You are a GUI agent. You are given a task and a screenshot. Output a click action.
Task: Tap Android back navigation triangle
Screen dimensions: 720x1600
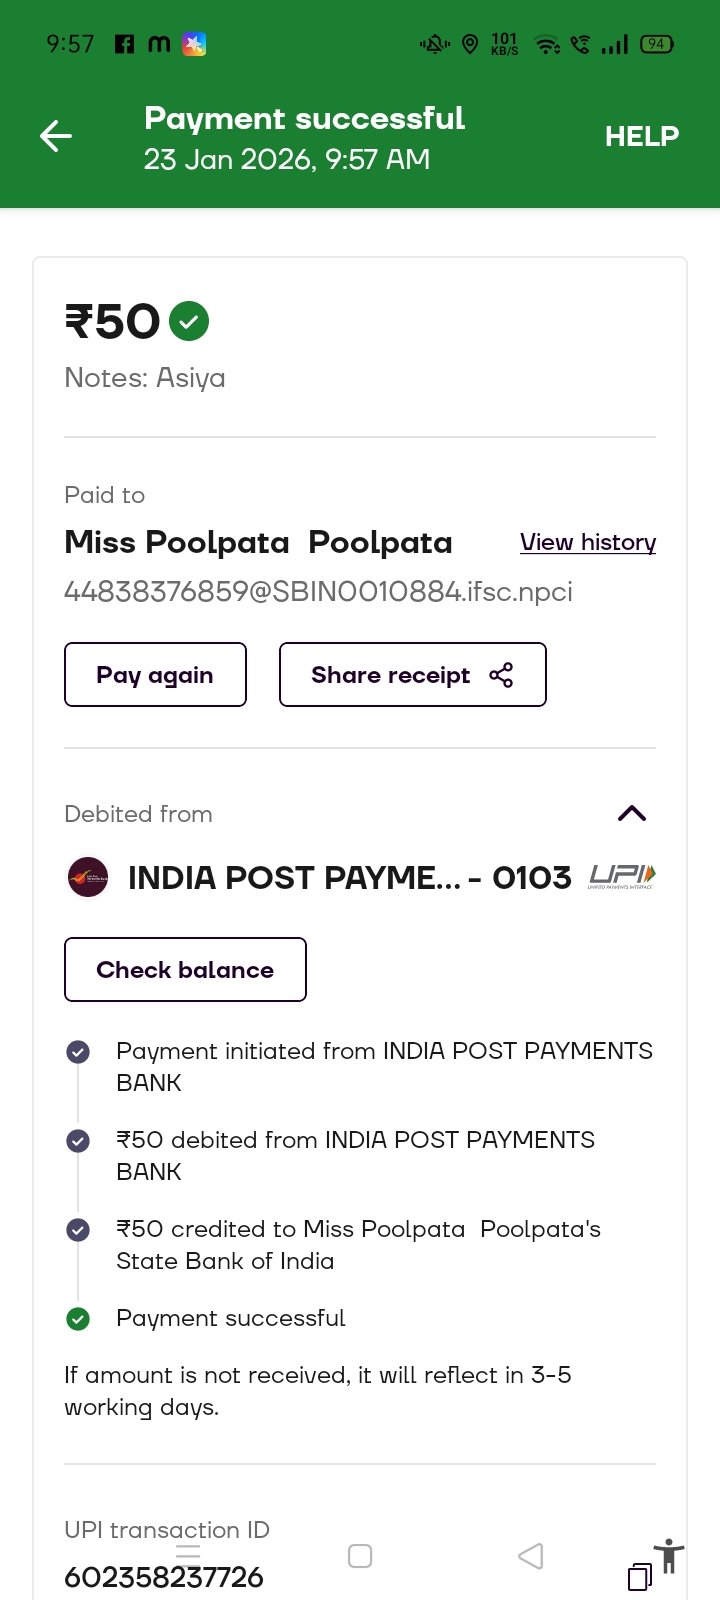[531, 1556]
